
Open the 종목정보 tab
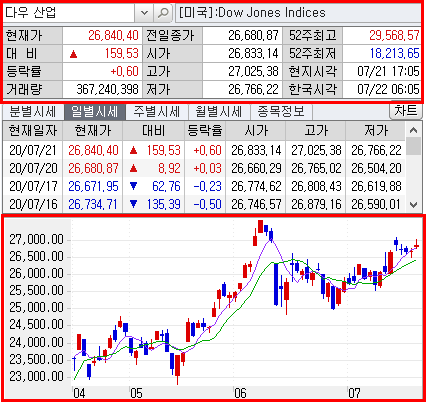click(x=281, y=112)
